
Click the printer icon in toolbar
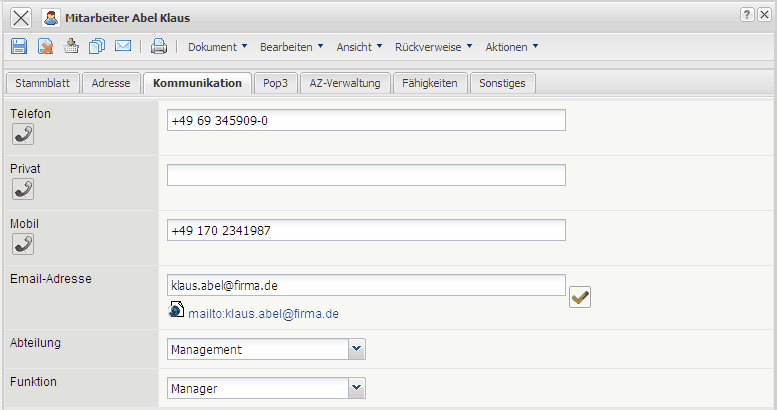(x=158, y=46)
